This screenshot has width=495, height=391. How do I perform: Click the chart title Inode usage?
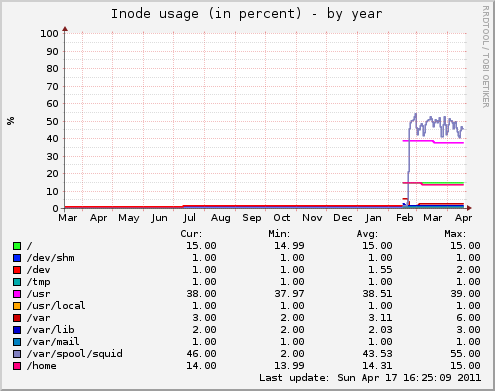(x=246, y=14)
